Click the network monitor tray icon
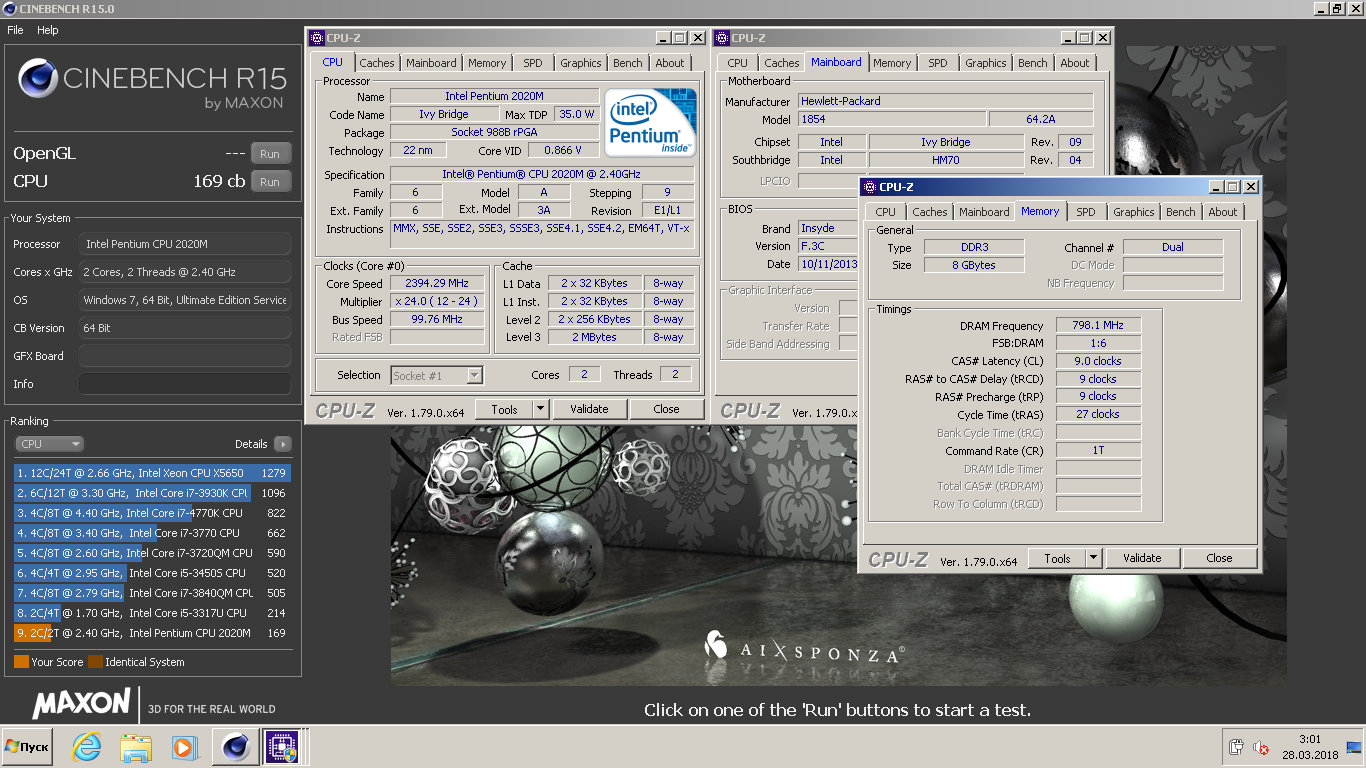The image size is (1366, 768). coord(1353,747)
